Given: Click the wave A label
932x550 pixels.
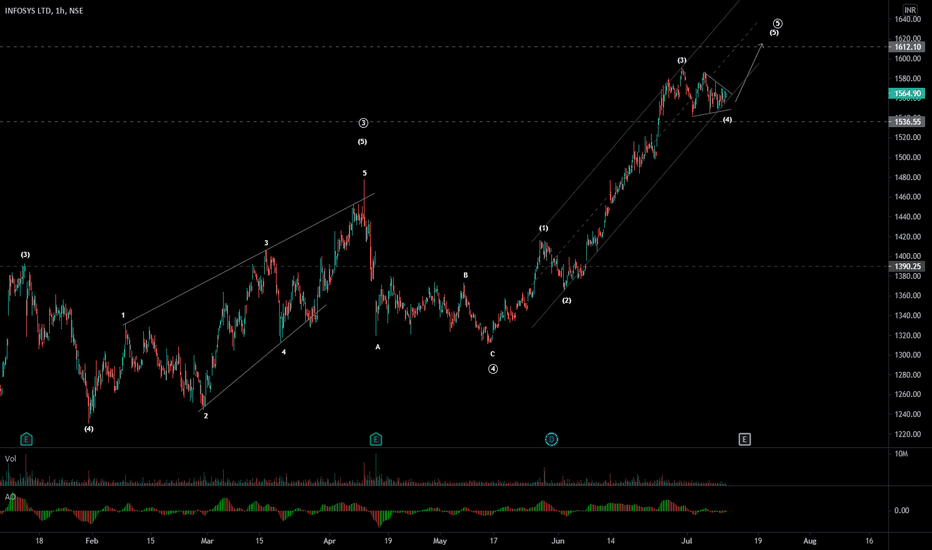Looking at the screenshot, I should (x=377, y=347).
